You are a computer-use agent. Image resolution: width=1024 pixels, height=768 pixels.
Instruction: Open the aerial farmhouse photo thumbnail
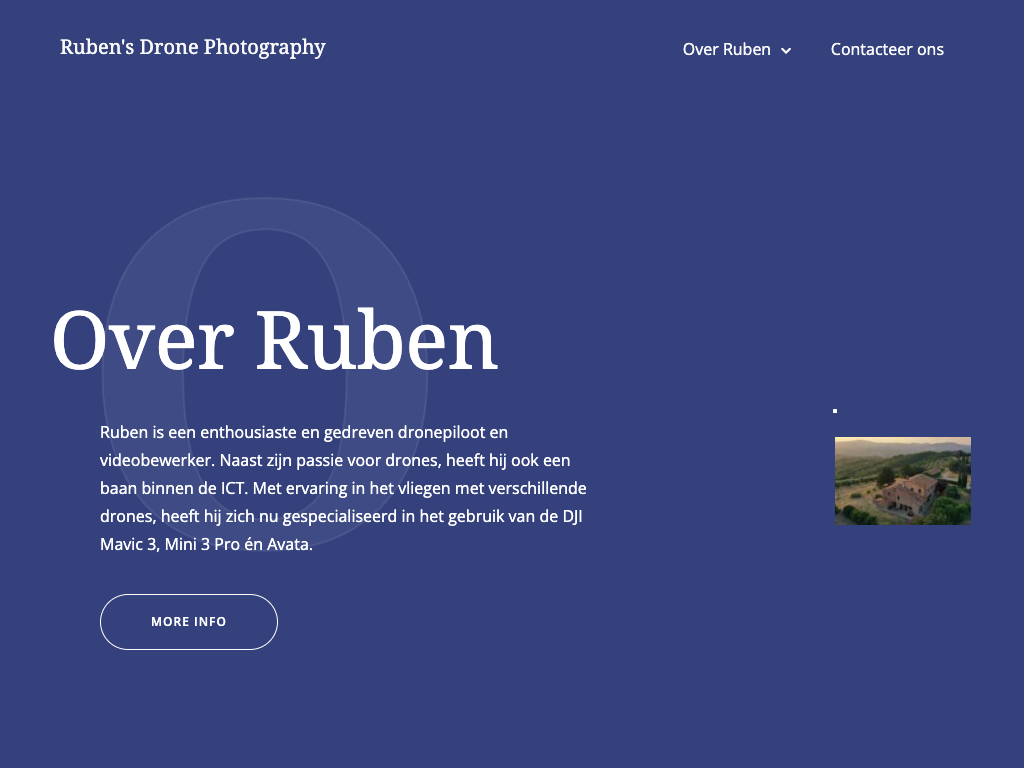click(x=902, y=481)
